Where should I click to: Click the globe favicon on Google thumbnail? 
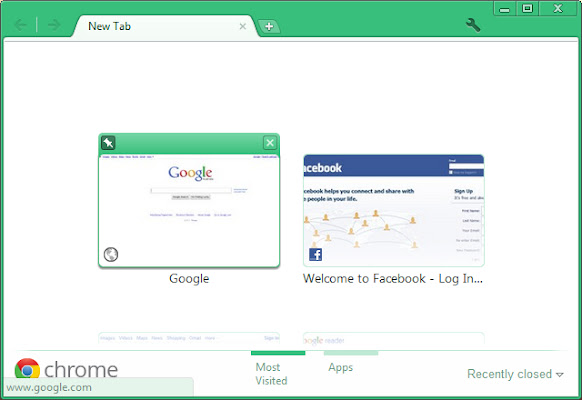[x=111, y=255]
